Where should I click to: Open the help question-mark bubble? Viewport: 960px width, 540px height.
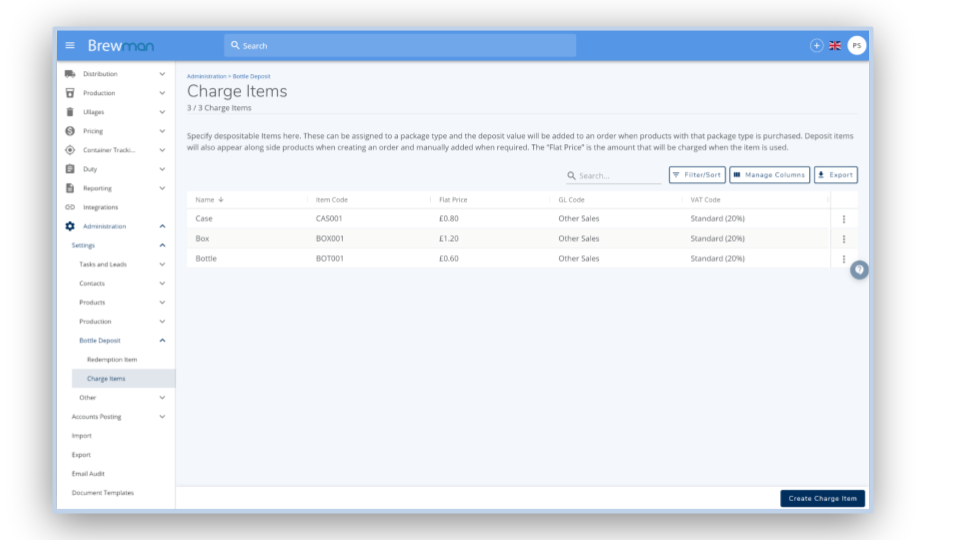point(859,269)
